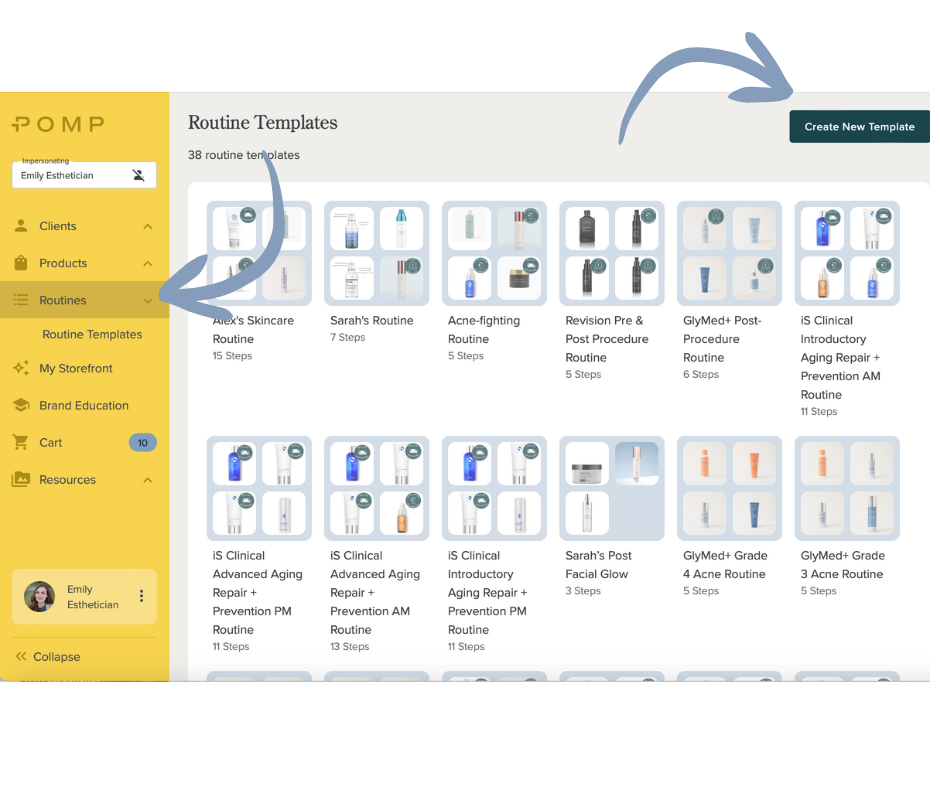Open Routine Templates submenu item

pyautogui.click(x=92, y=334)
